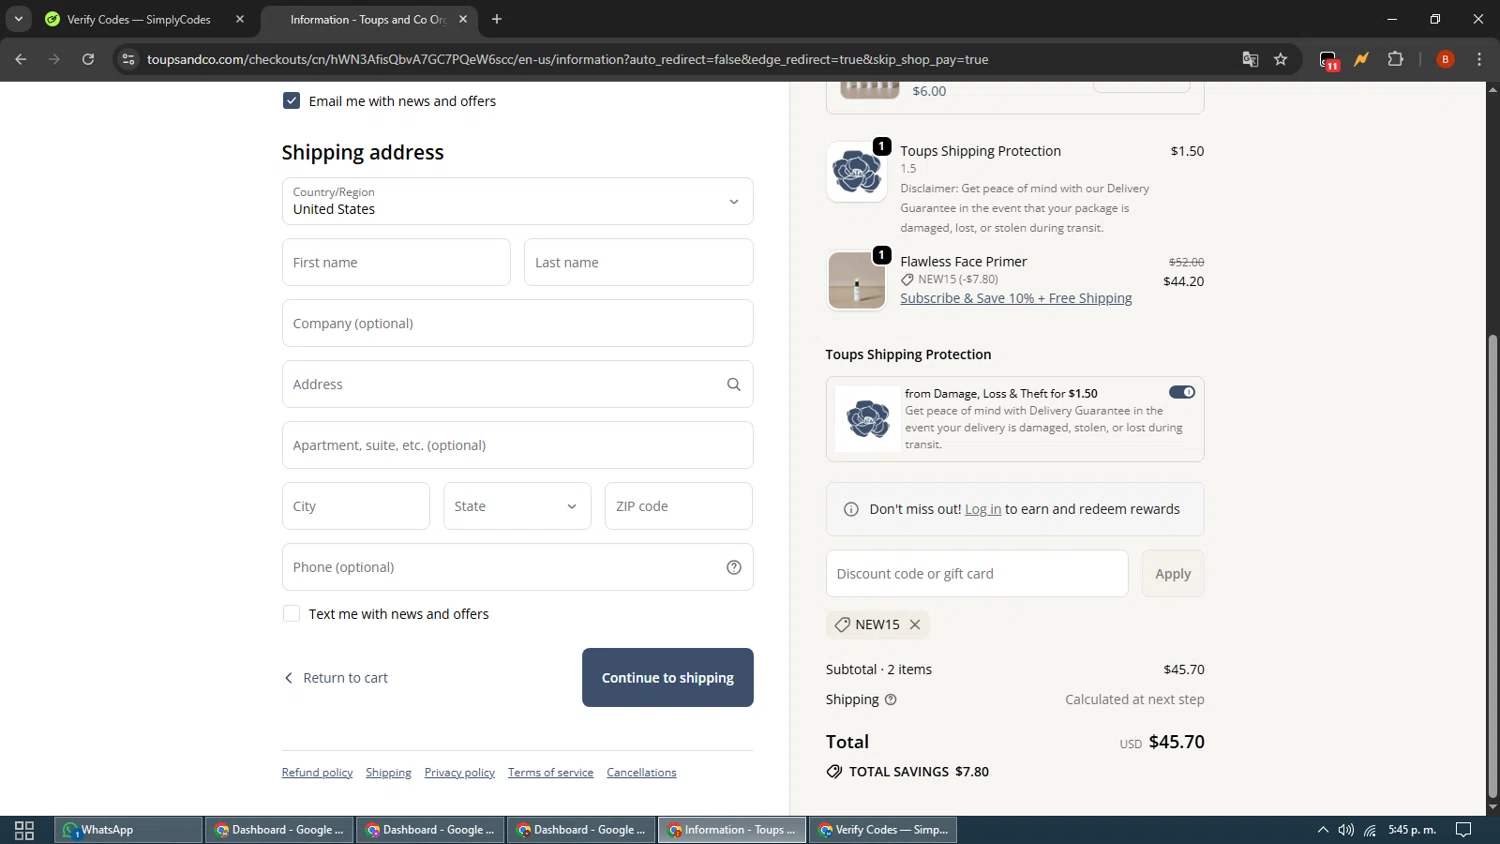The height and width of the screenshot is (844, 1500).
Task: Open the Log in link for rewards
Action: [983, 509]
